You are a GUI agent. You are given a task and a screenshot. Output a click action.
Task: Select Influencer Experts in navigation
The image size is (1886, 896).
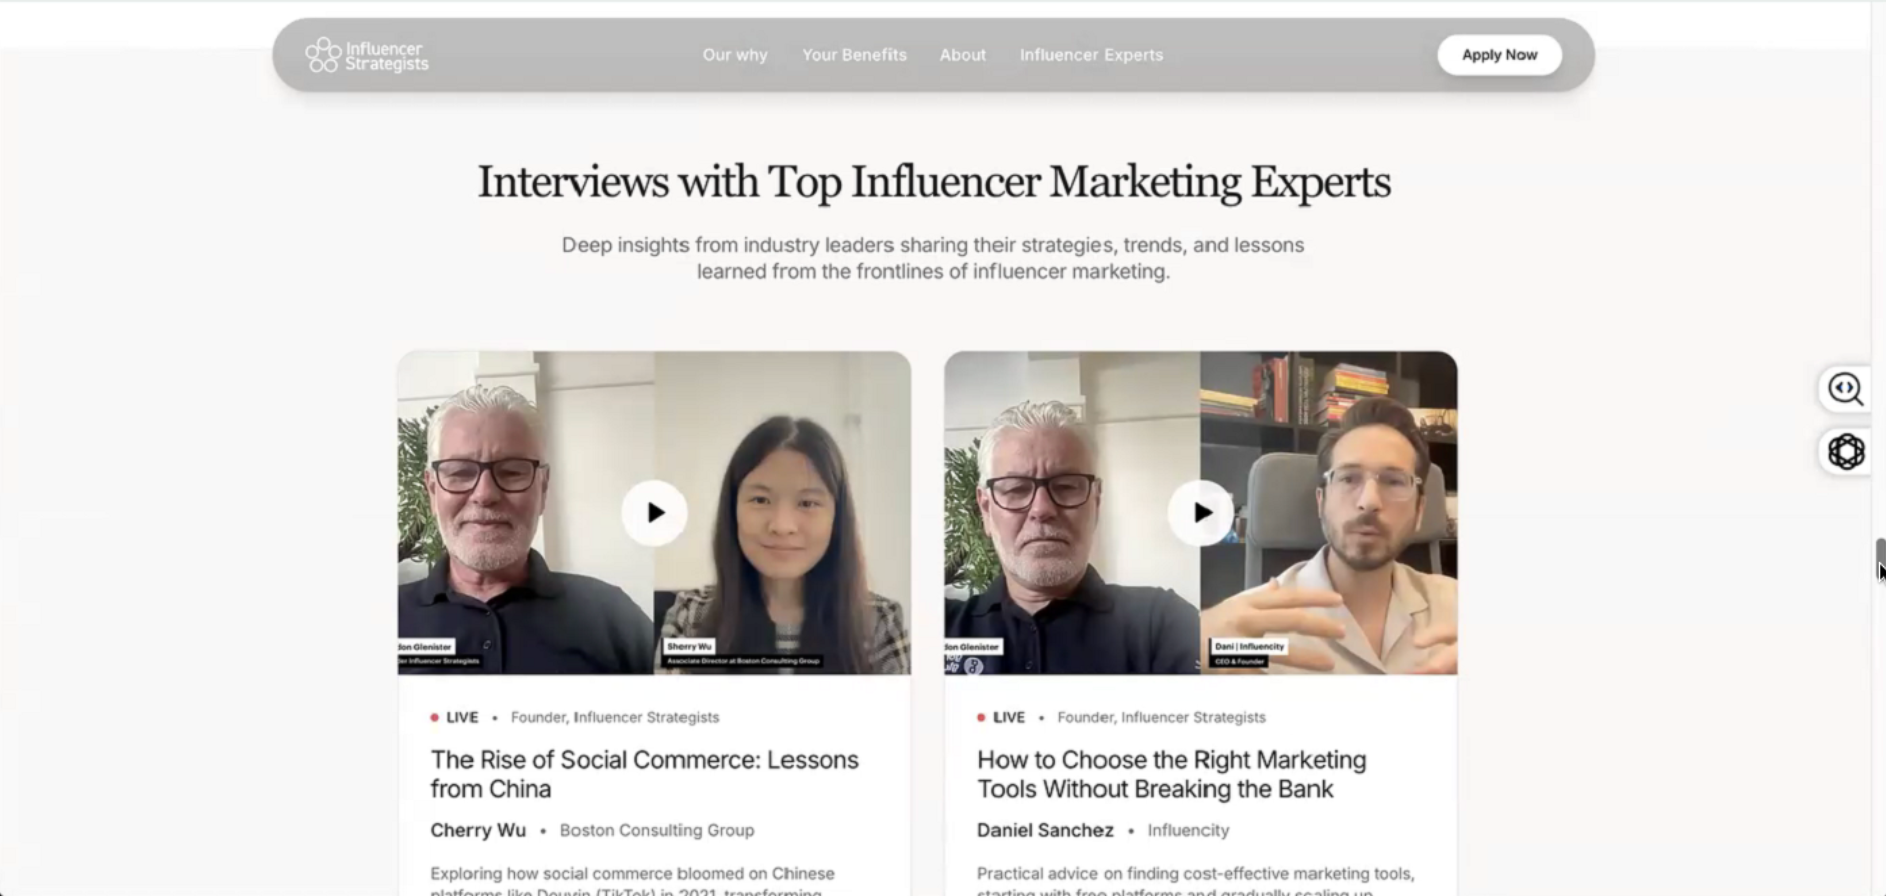[x=1091, y=55]
